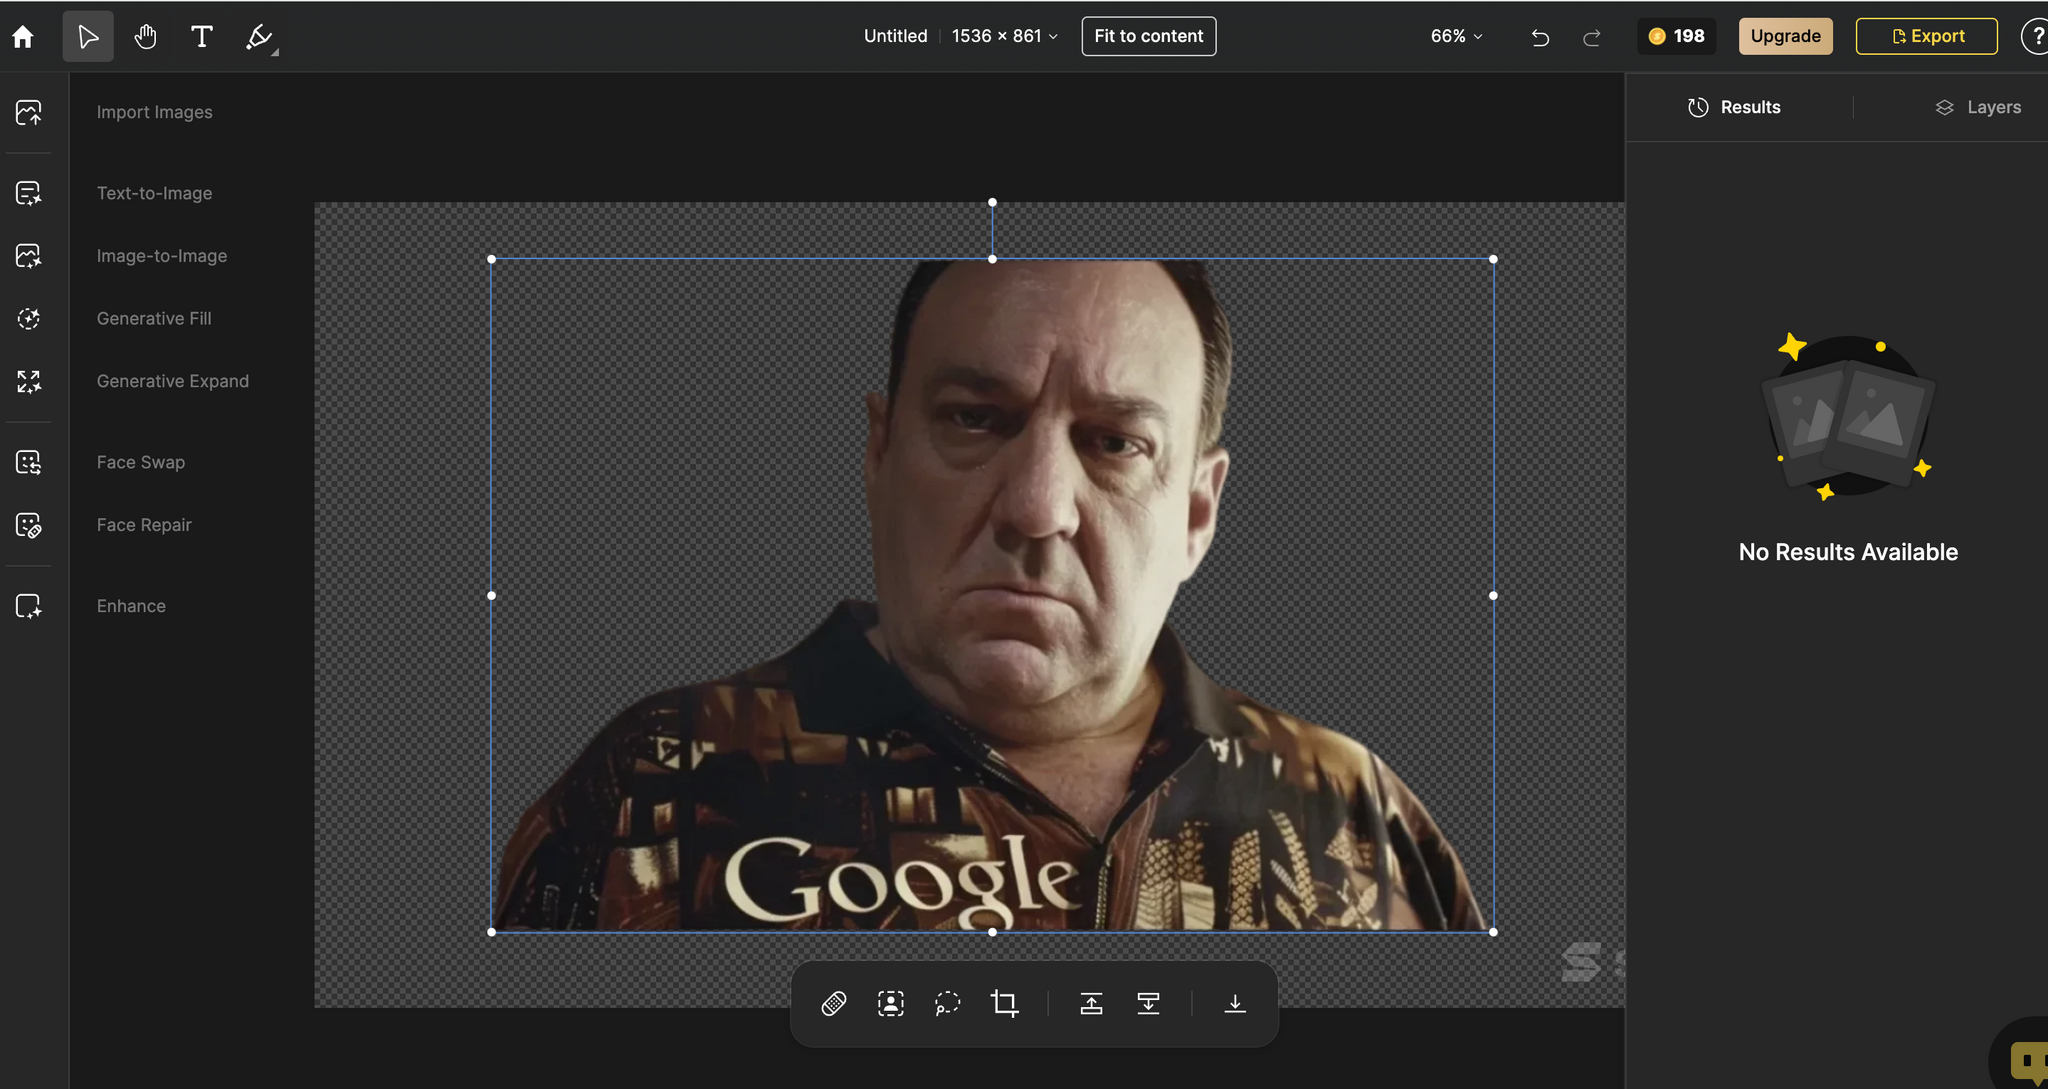The image size is (2048, 1089).
Task: Click the Import Images sidebar icon
Action: 29,112
